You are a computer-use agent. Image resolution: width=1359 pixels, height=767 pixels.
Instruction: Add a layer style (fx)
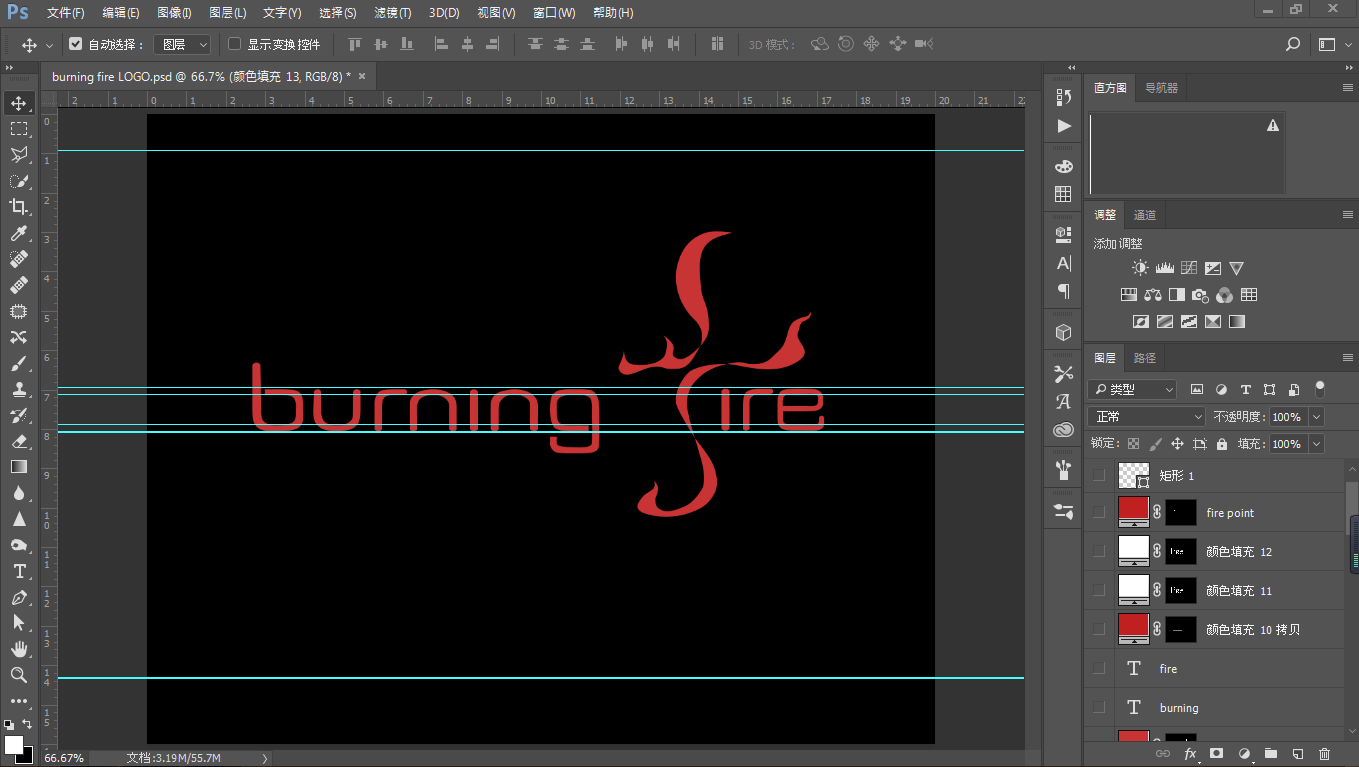click(1190, 754)
